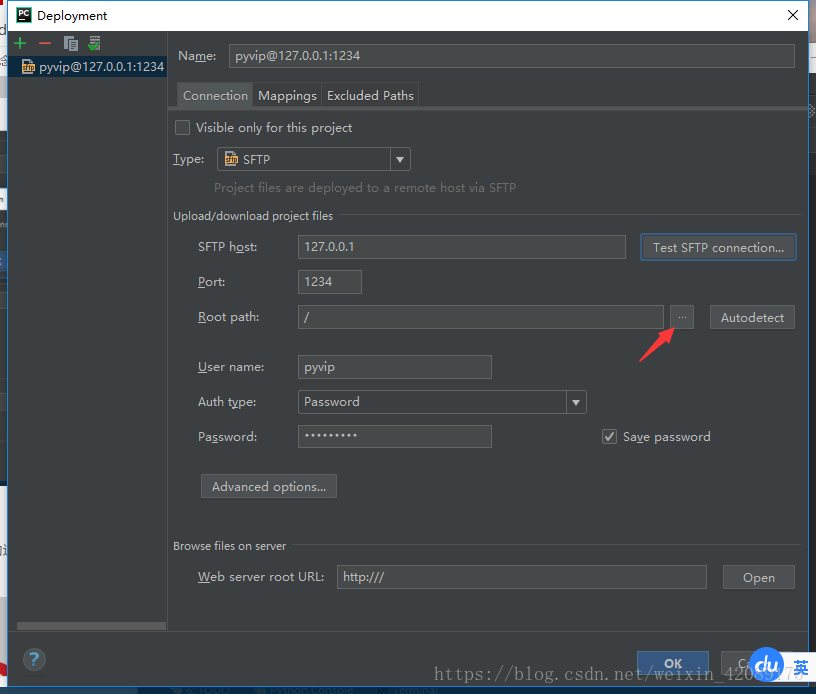Confirm with the OK button

(672, 663)
